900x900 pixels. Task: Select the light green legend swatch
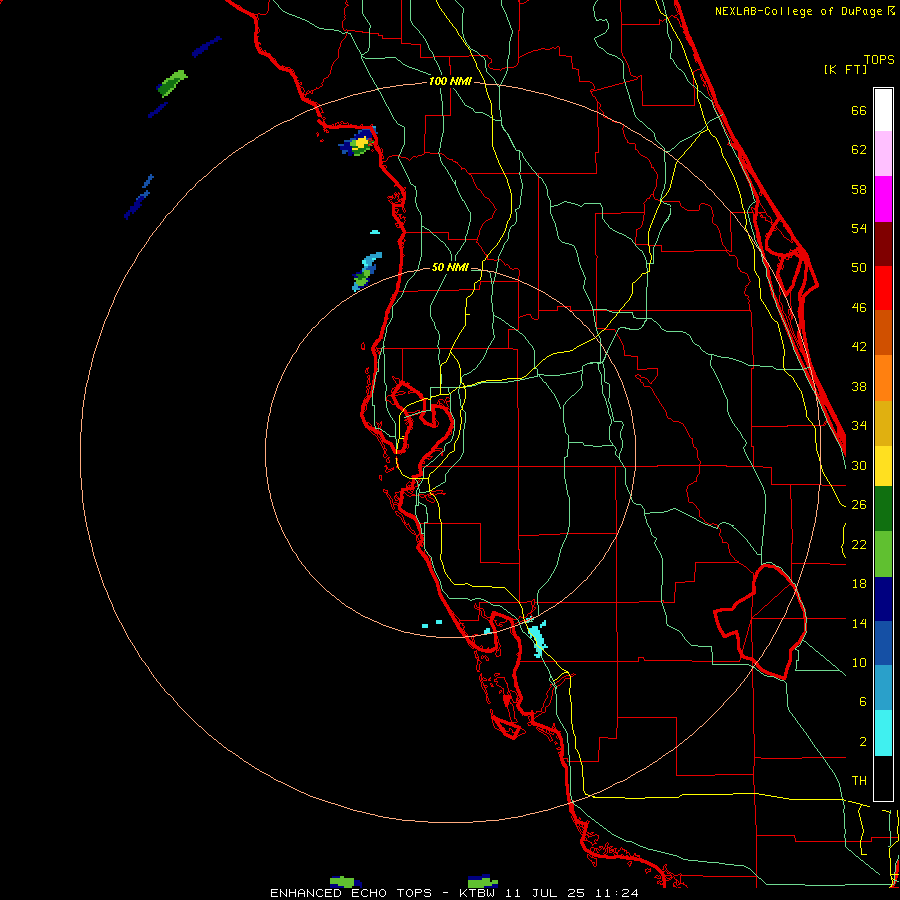(x=883, y=554)
